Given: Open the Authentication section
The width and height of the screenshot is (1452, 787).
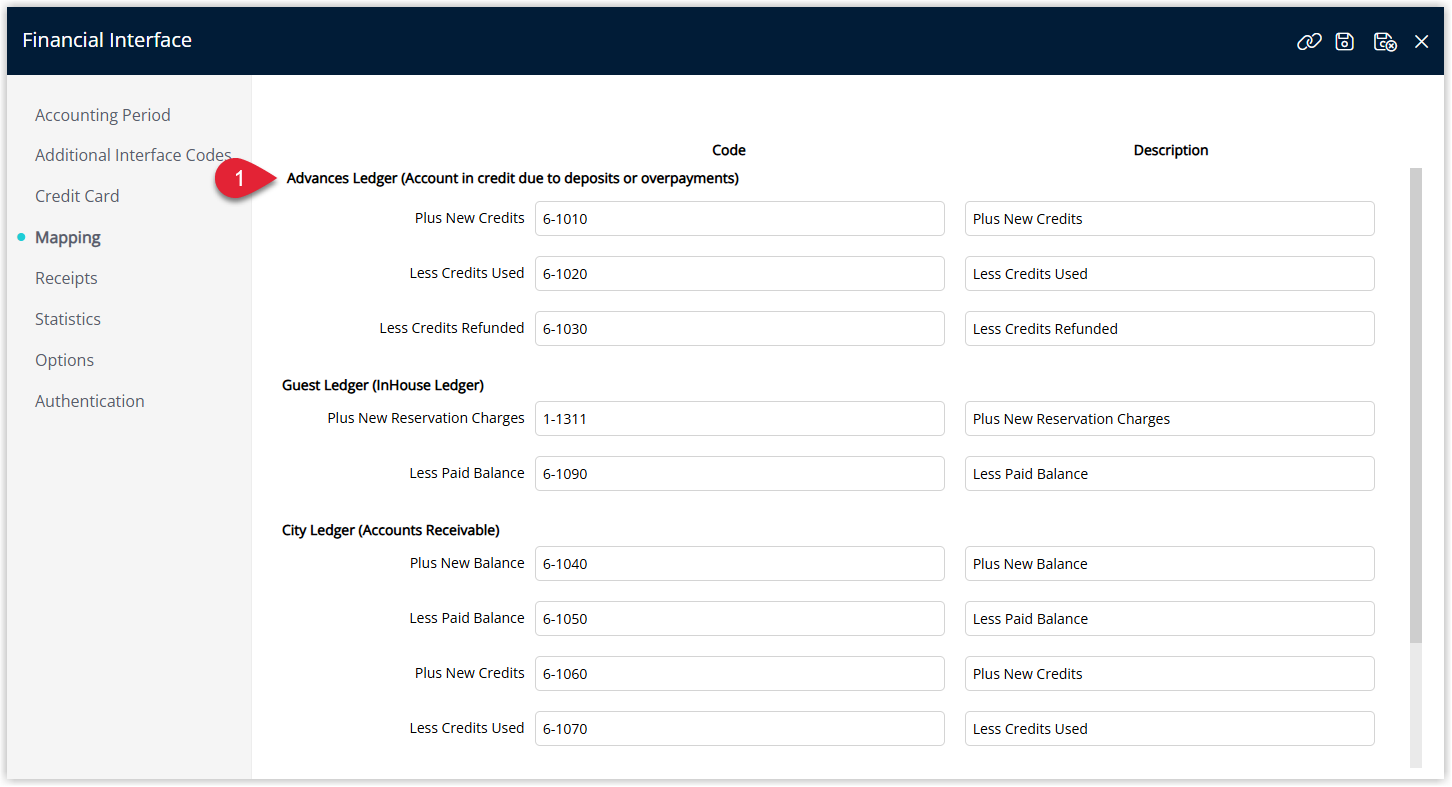Looking at the screenshot, I should (90, 401).
